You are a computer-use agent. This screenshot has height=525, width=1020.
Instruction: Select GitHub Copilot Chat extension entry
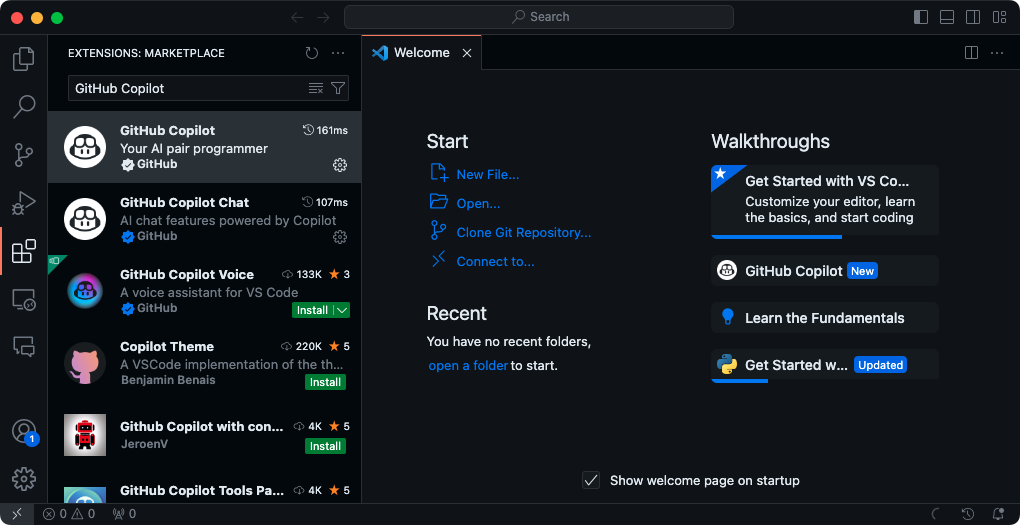[x=204, y=219]
